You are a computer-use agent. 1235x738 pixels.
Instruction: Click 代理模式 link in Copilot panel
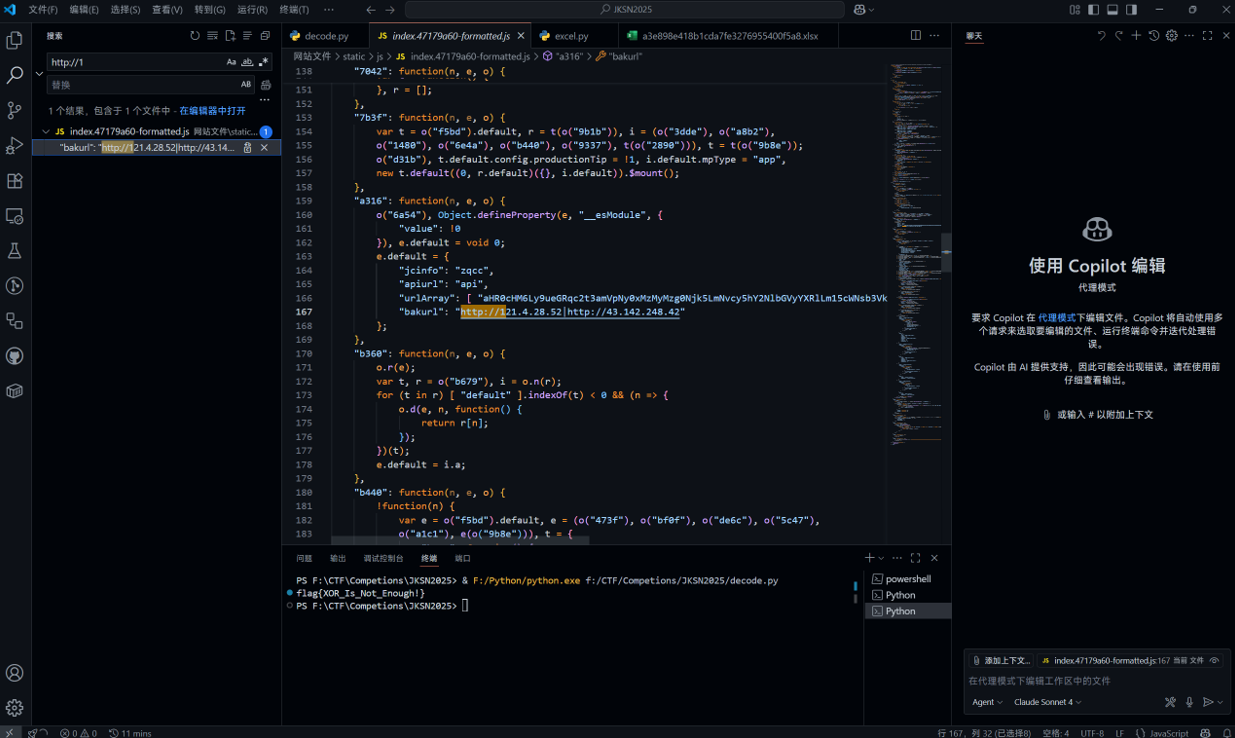pos(1056,317)
